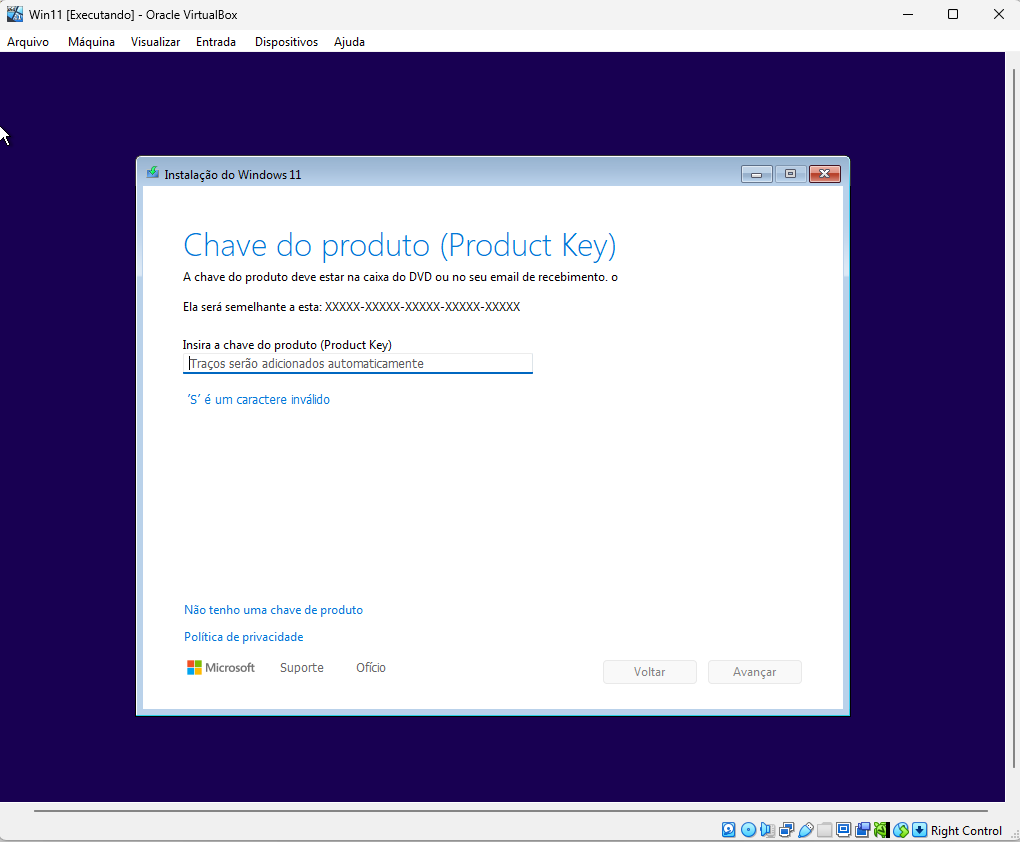Open the Política de privacidade link
The height and width of the screenshot is (842, 1020).
click(x=243, y=636)
